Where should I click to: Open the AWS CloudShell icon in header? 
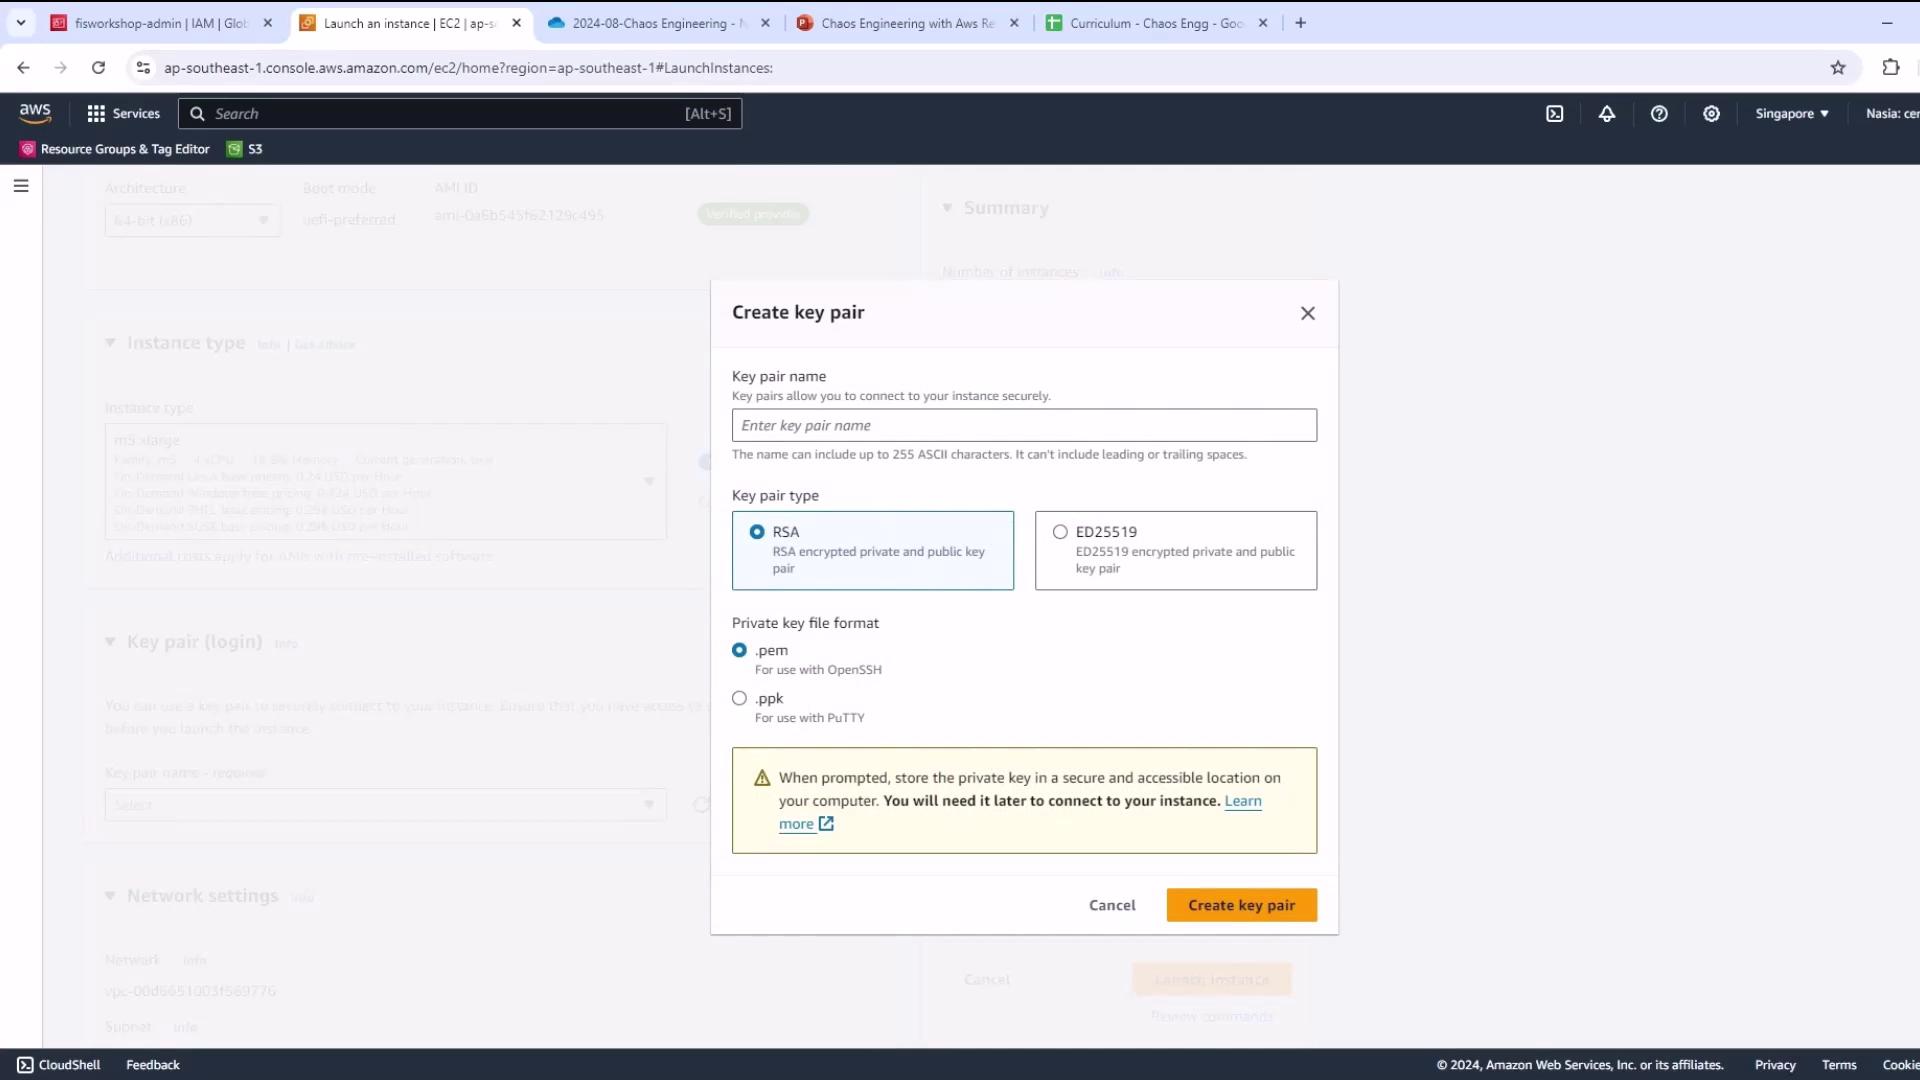point(1554,114)
